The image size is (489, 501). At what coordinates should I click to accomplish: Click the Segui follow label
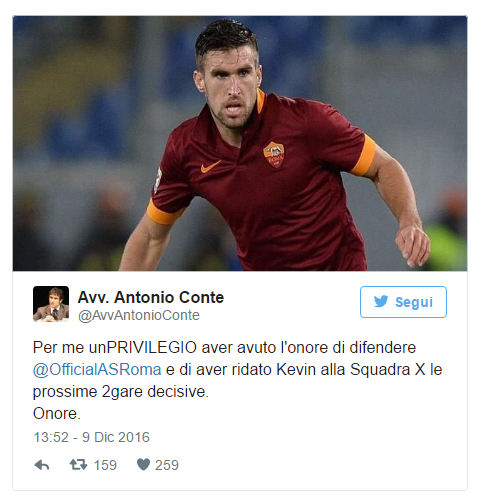(x=414, y=302)
